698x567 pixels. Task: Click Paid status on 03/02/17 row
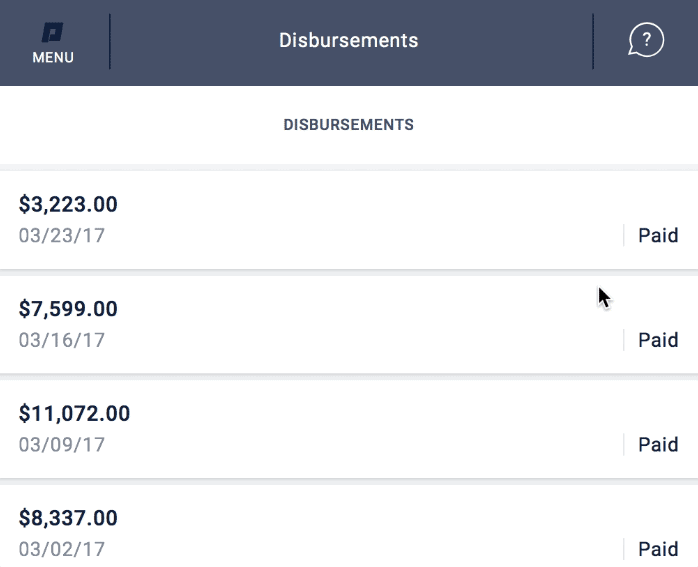658,549
